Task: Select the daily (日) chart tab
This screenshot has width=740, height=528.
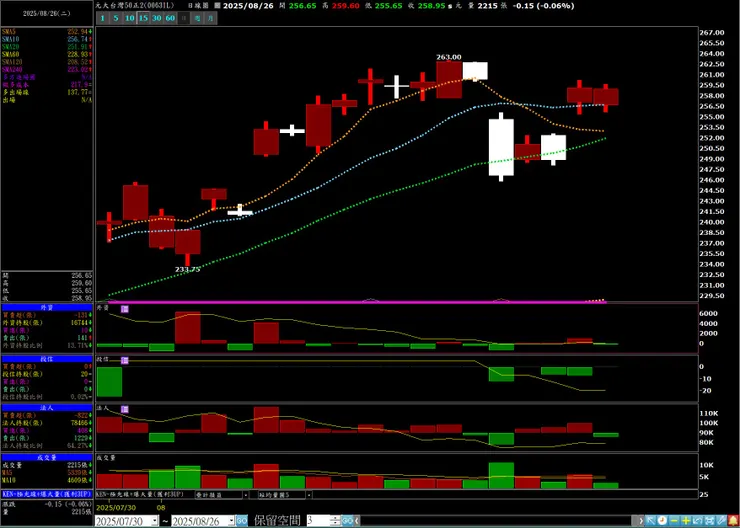Action: (x=184, y=18)
